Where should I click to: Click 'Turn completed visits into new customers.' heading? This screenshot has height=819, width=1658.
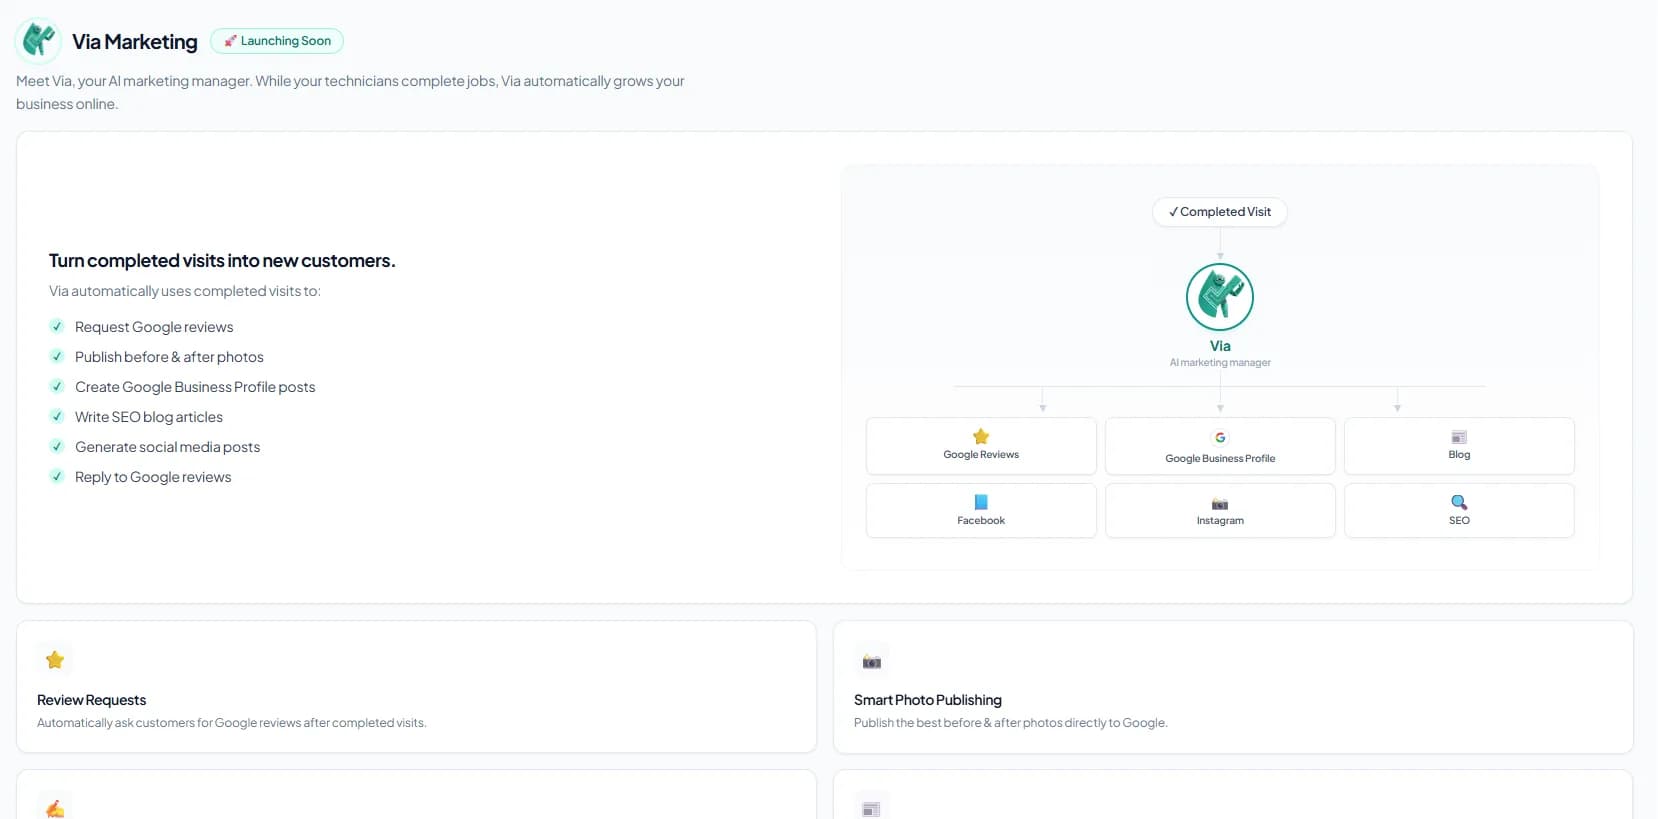tap(222, 261)
